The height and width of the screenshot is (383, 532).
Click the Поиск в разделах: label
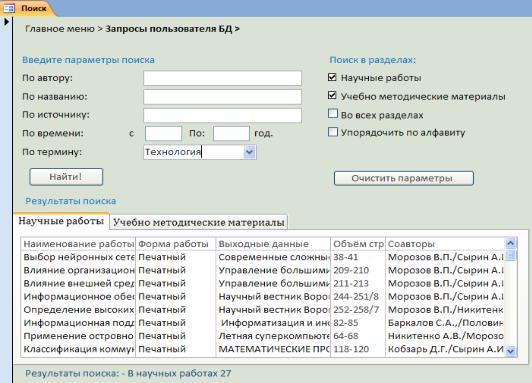pyautogui.click(x=373, y=60)
